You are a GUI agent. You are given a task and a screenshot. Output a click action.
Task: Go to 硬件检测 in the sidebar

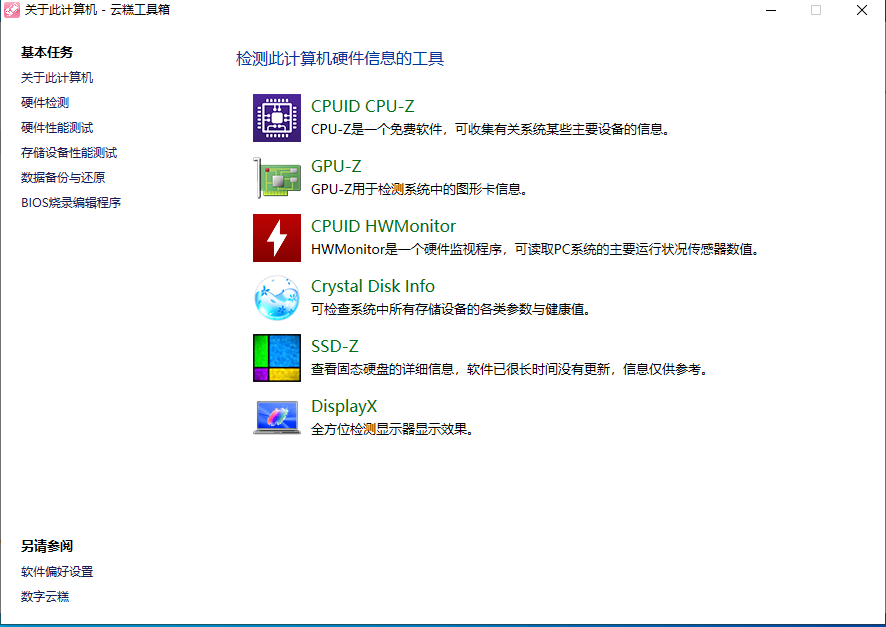[x=45, y=102]
